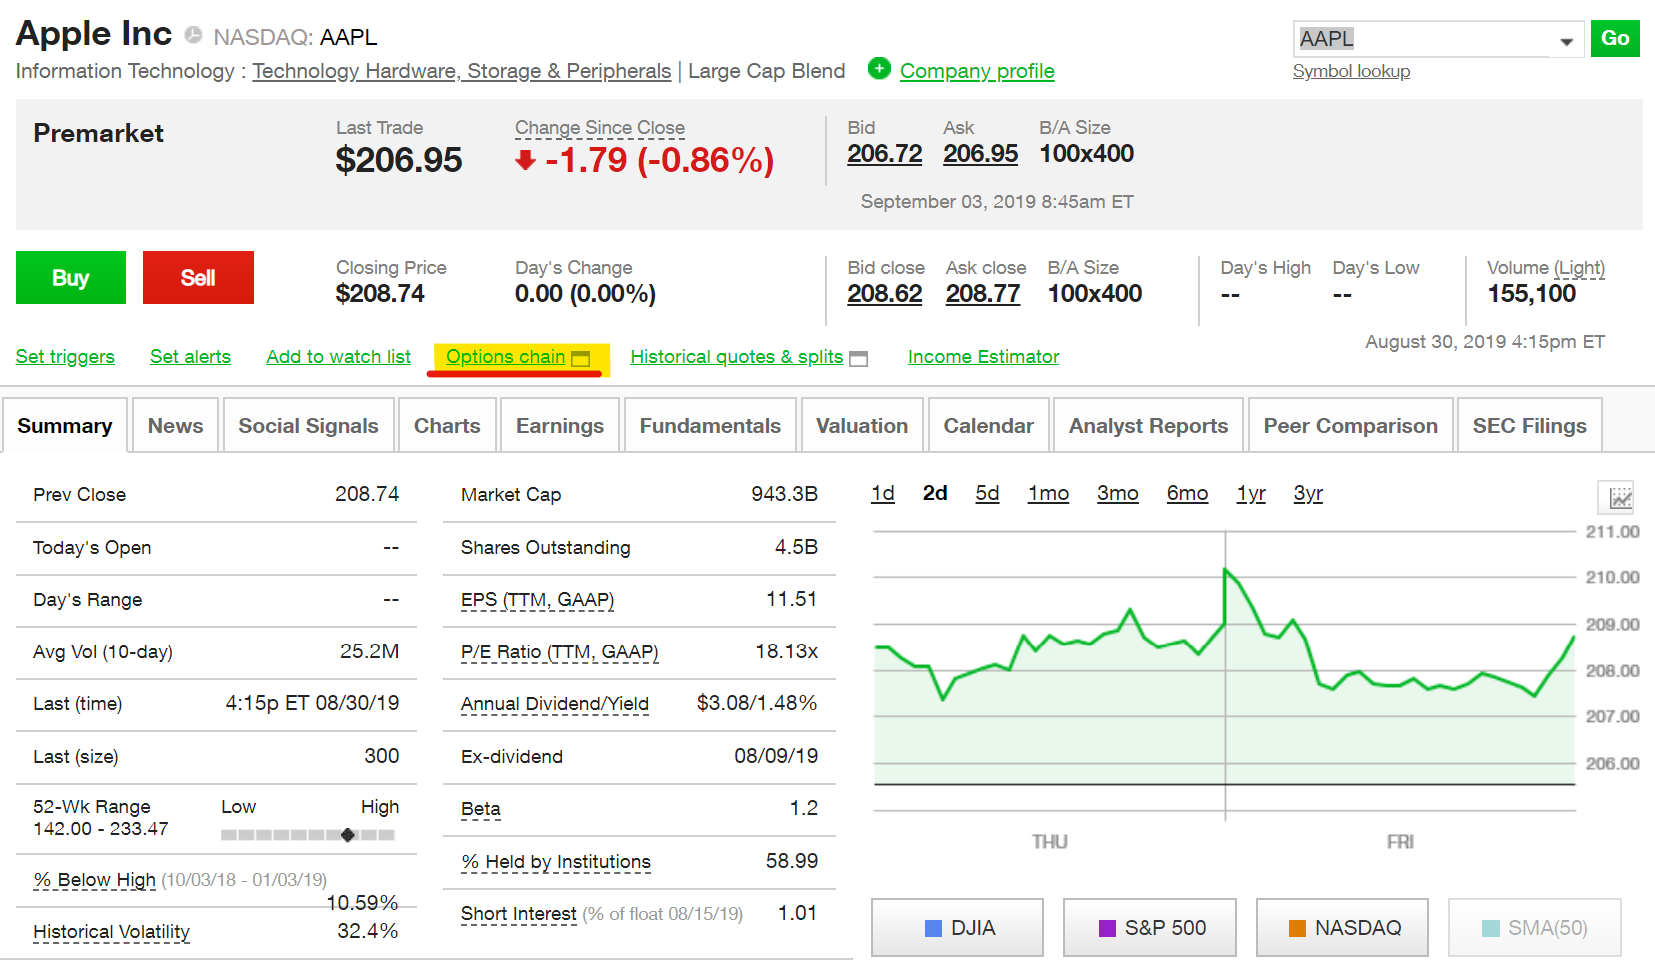Open the Symbol lookup link

[1351, 71]
